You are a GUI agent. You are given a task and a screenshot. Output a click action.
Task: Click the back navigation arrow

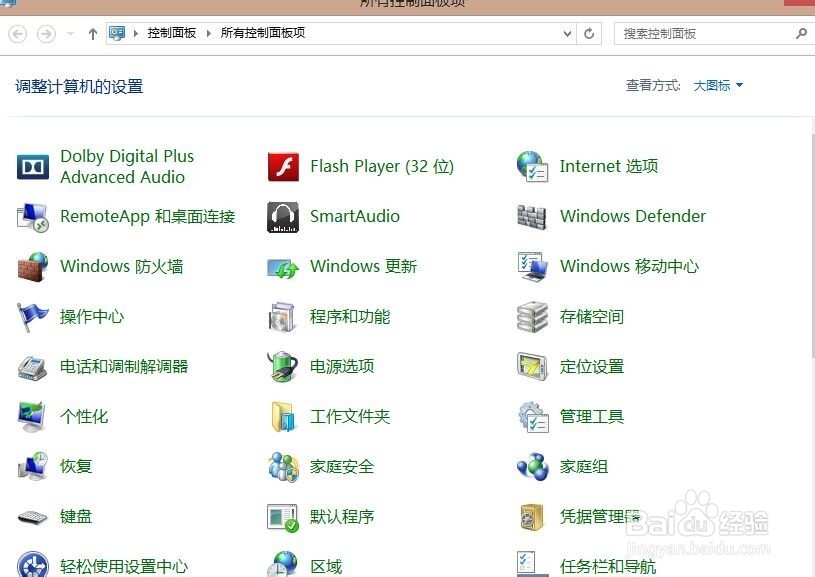16,33
